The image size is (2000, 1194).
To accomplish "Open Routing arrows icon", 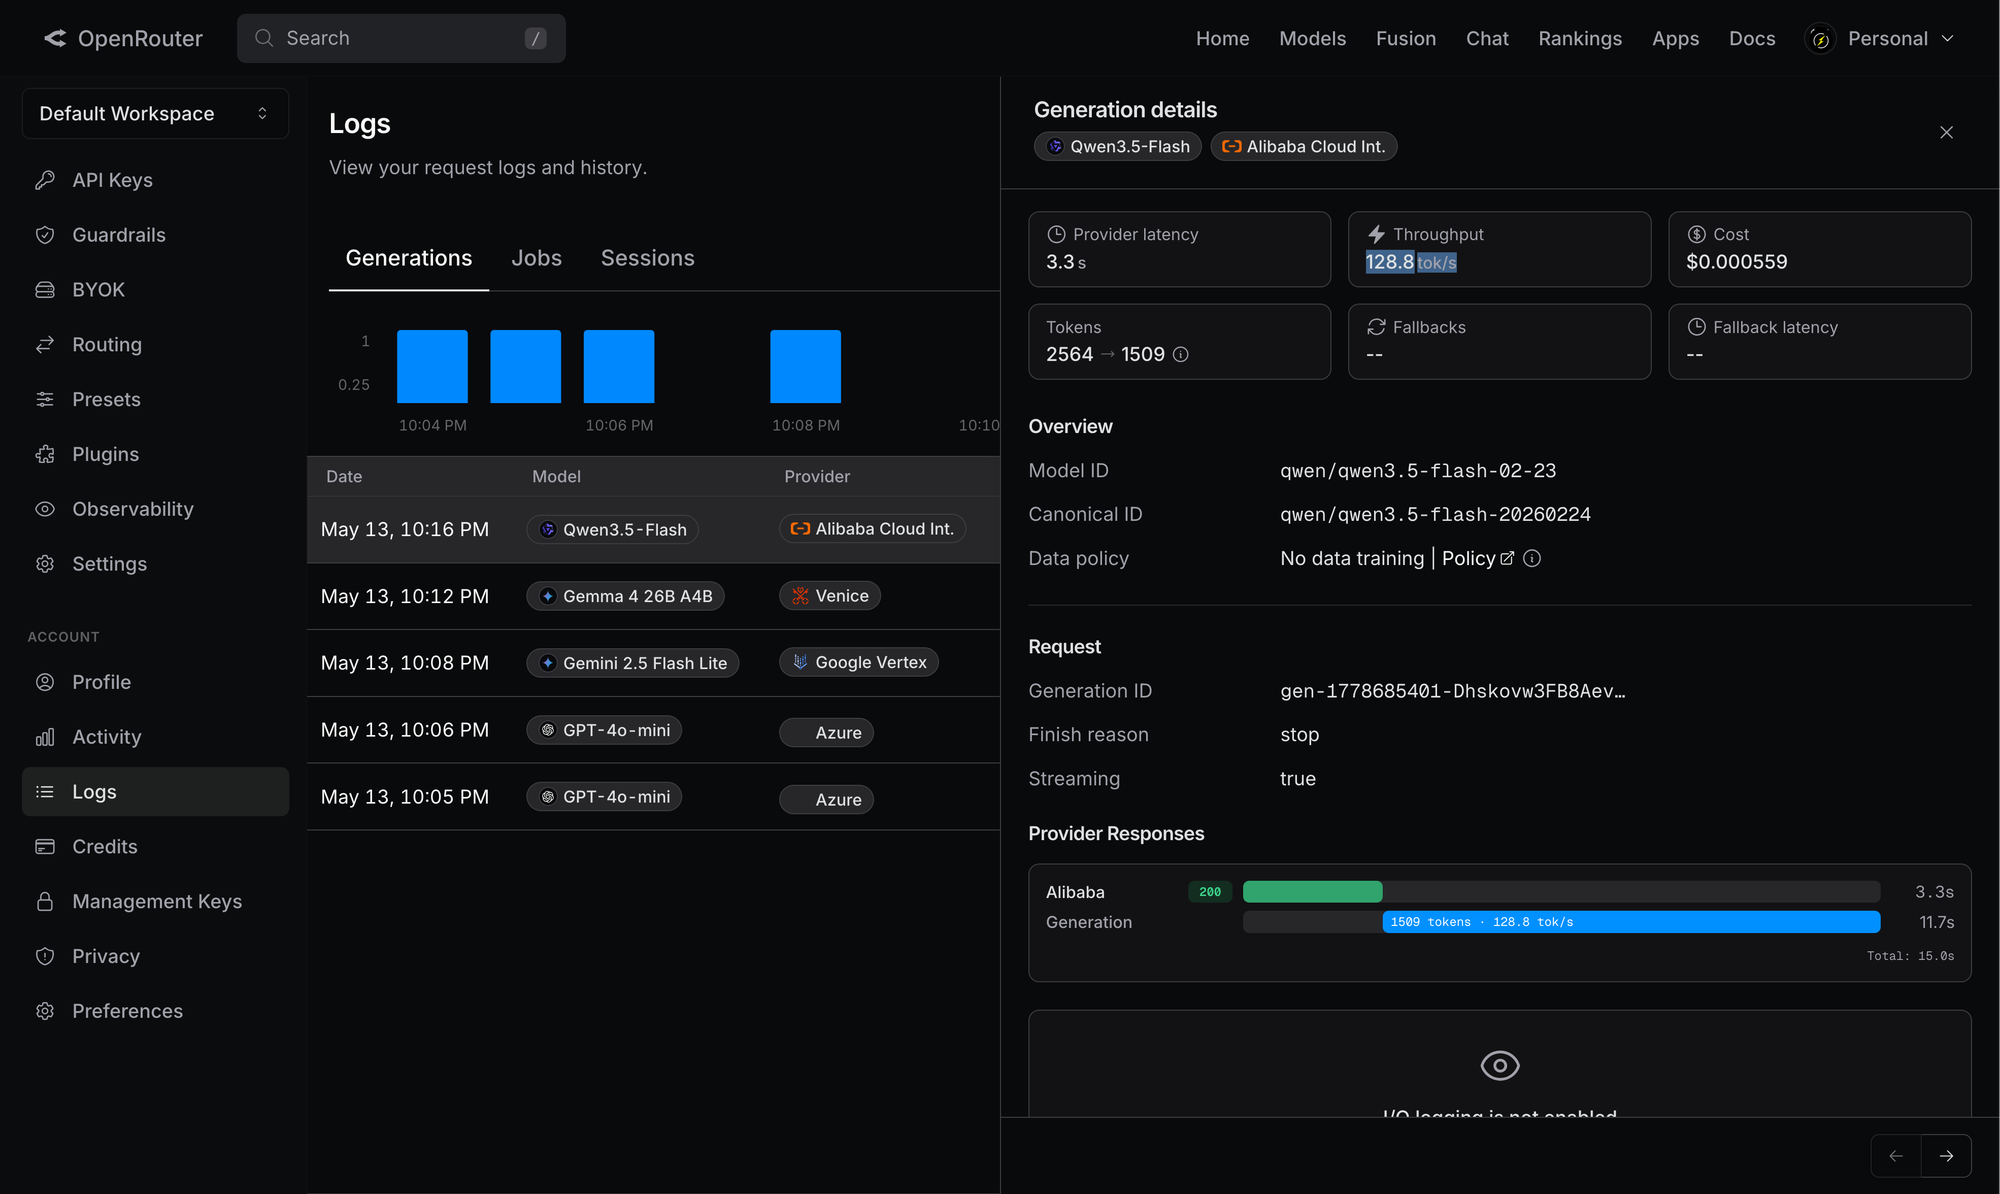I will (45, 345).
